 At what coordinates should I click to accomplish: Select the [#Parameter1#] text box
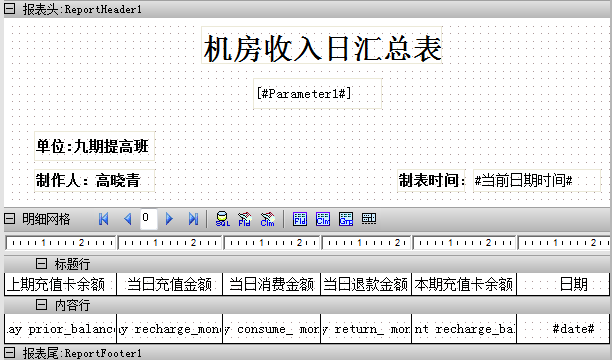(317, 93)
